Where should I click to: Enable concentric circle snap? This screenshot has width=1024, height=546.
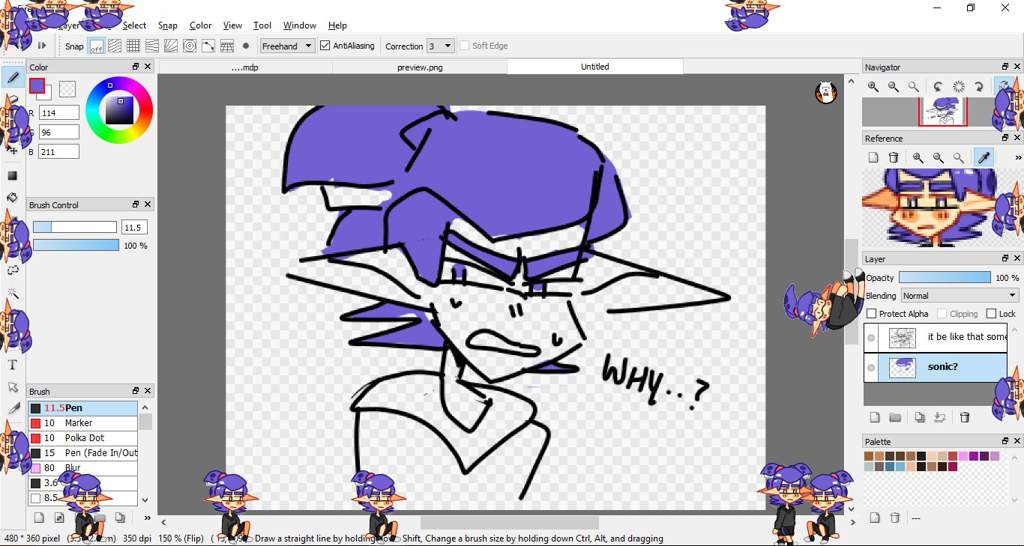point(189,46)
